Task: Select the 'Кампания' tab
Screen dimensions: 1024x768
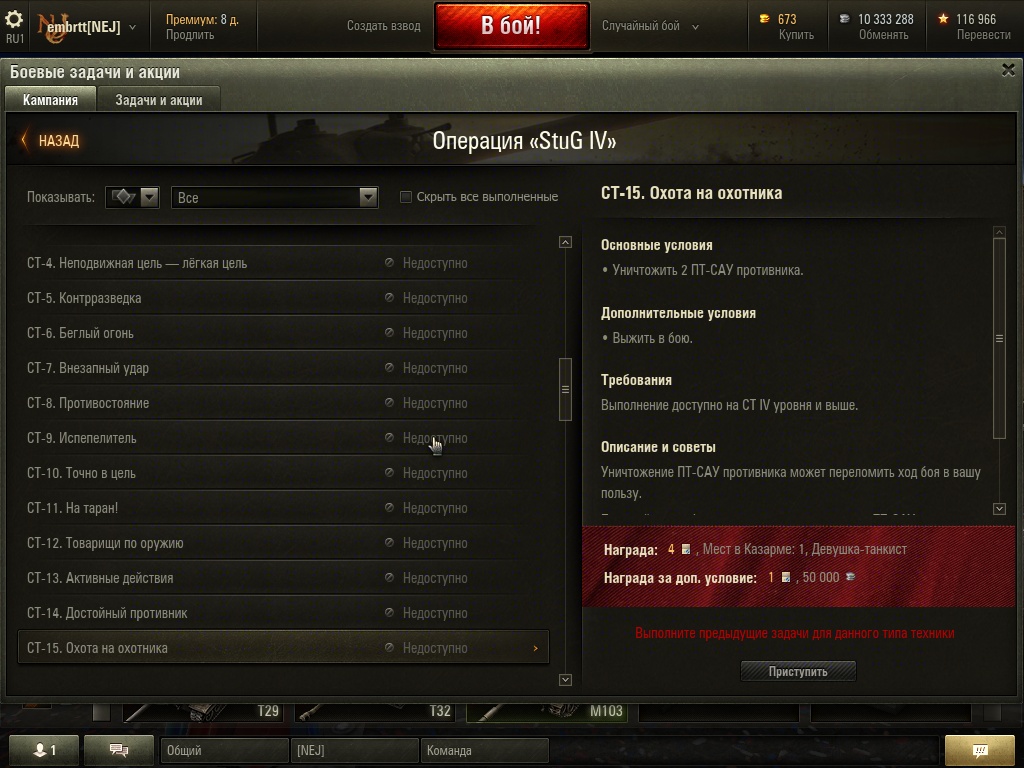Action: (x=50, y=100)
